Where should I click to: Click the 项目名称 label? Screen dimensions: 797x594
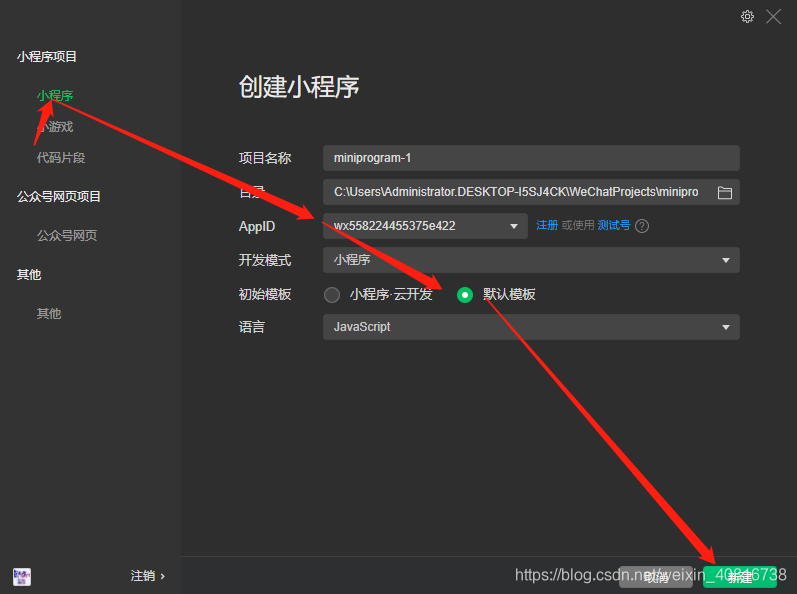(265, 158)
